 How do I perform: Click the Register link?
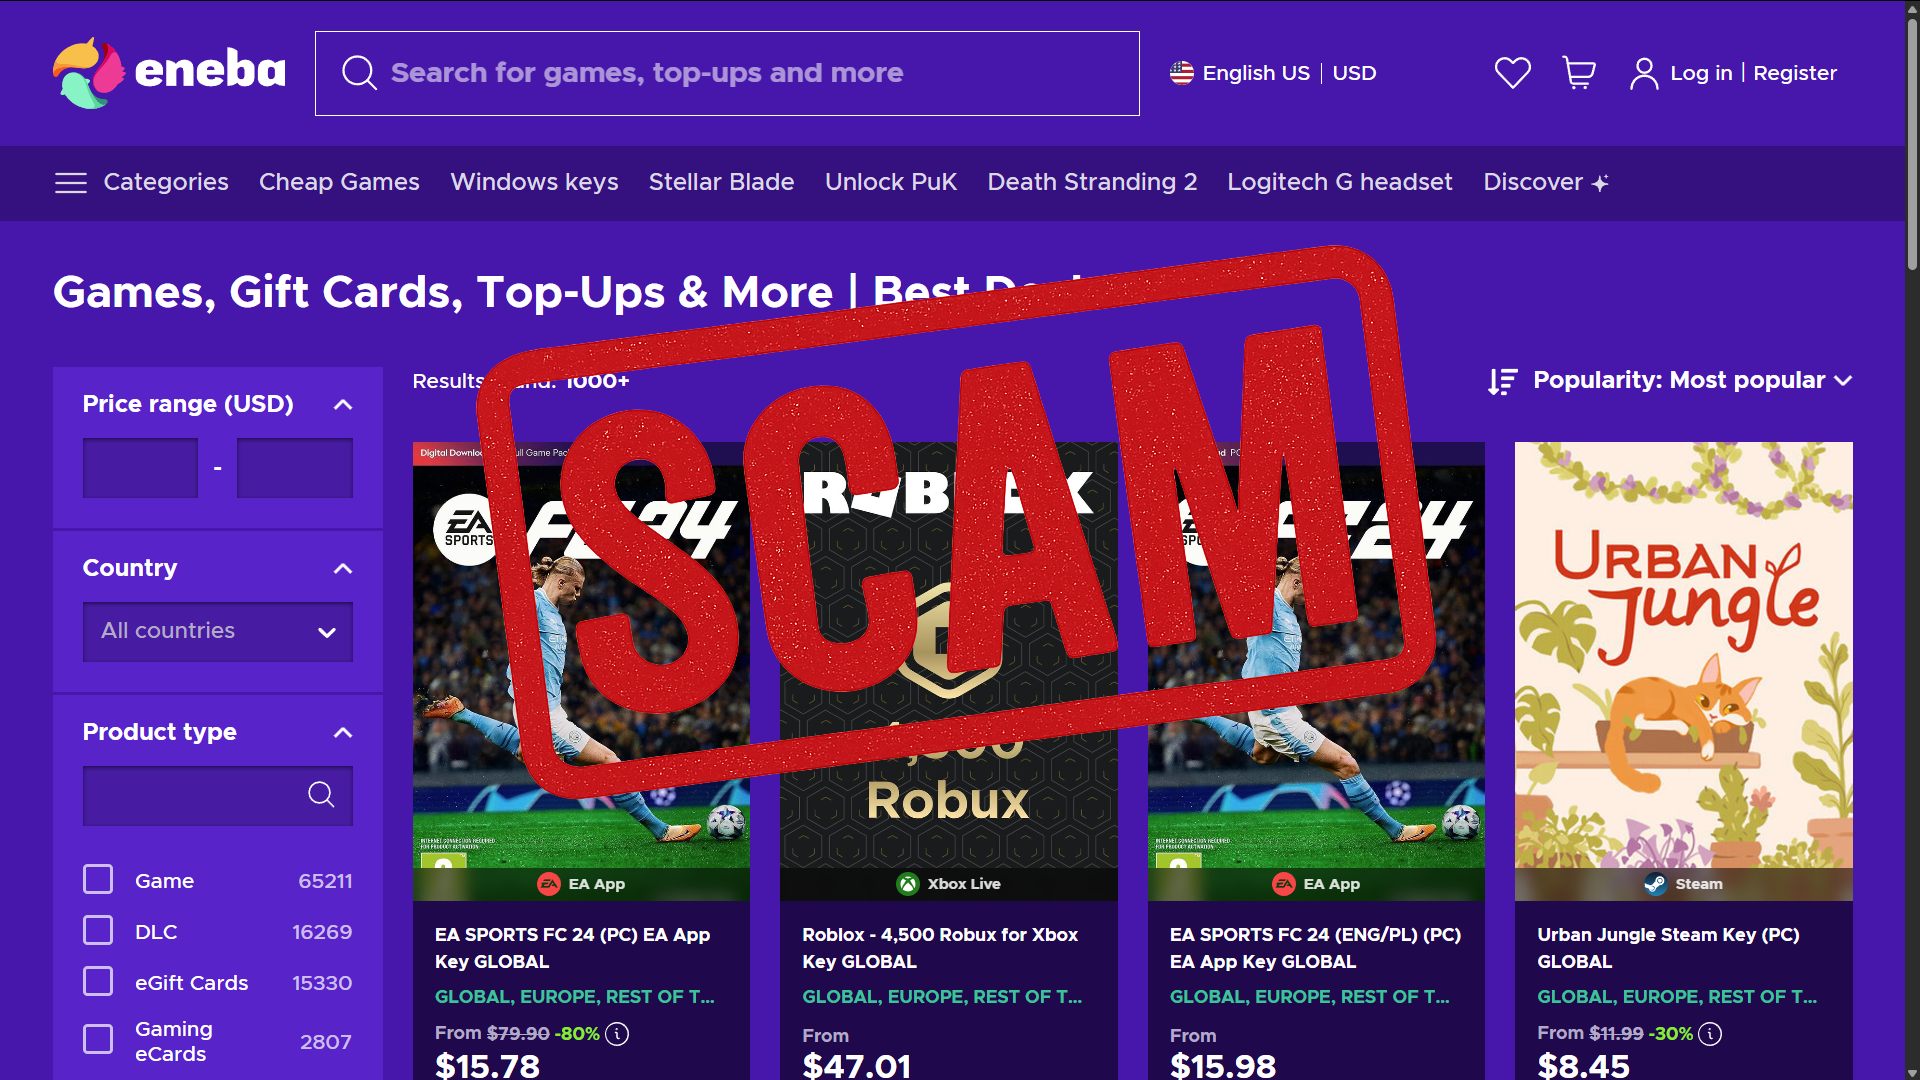tap(1795, 73)
